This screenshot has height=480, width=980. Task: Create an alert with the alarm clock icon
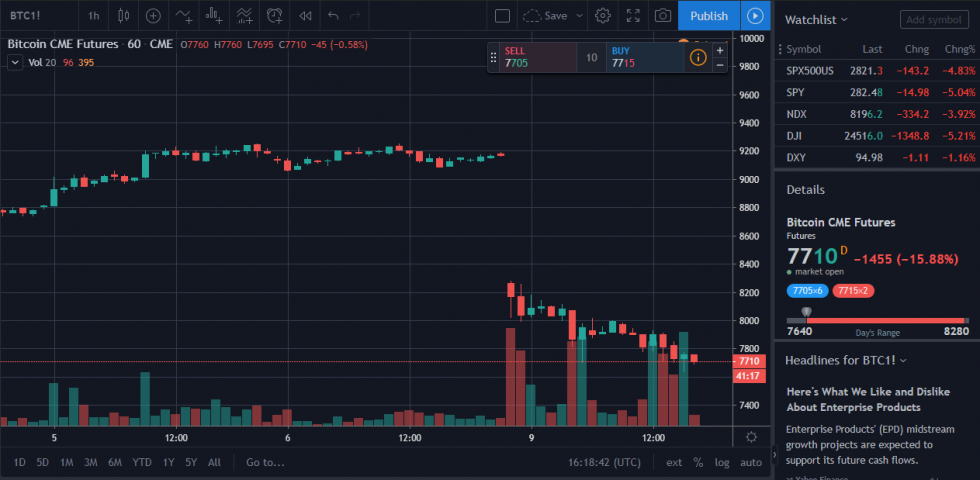[x=274, y=16]
